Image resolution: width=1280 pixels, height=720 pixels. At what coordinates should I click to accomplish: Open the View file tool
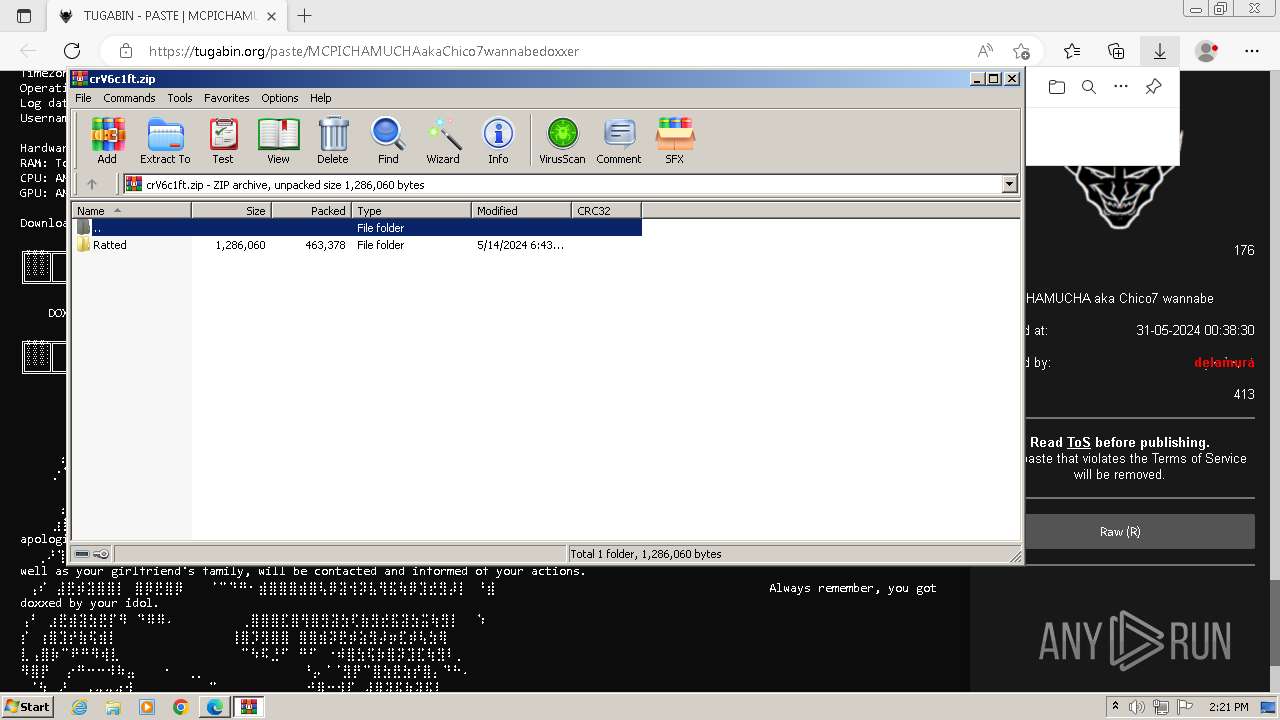pos(278,141)
